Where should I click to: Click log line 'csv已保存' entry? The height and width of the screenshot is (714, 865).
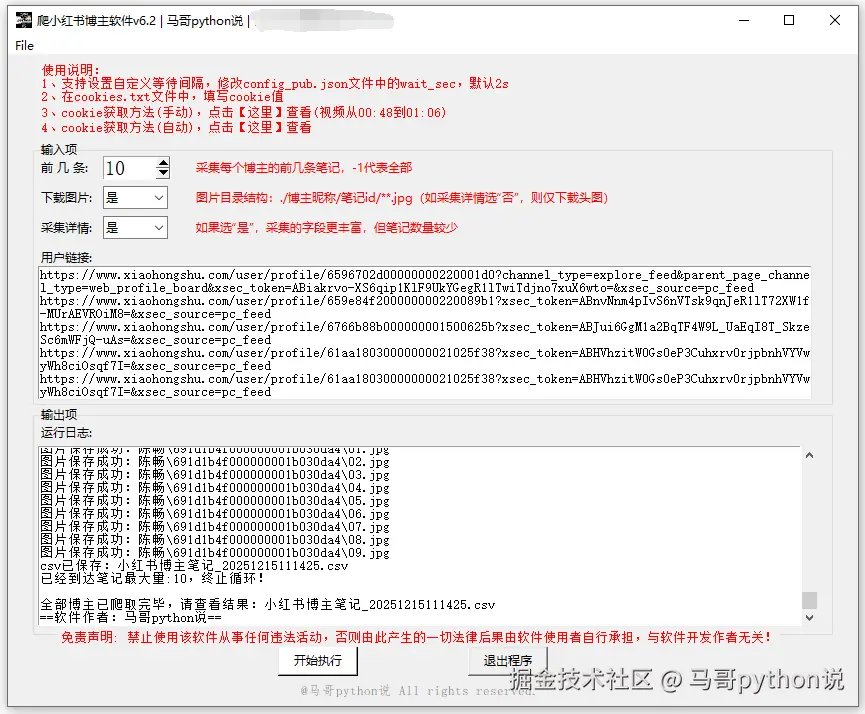194,566
